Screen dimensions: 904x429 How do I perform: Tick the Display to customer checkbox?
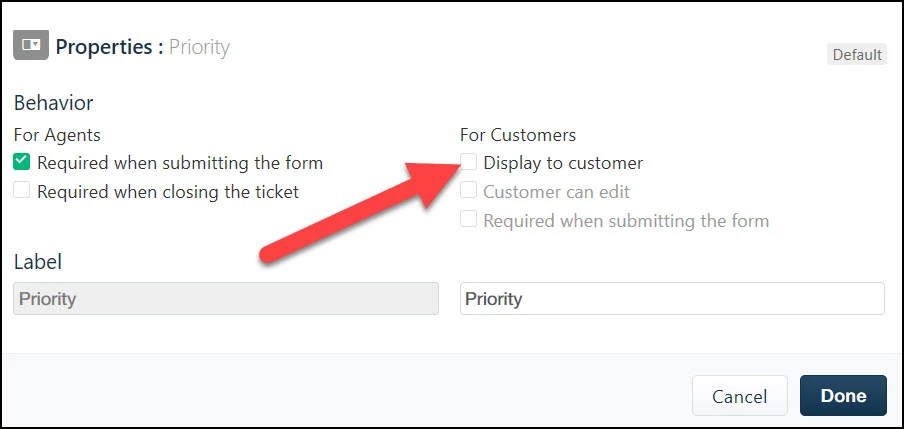(468, 162)
